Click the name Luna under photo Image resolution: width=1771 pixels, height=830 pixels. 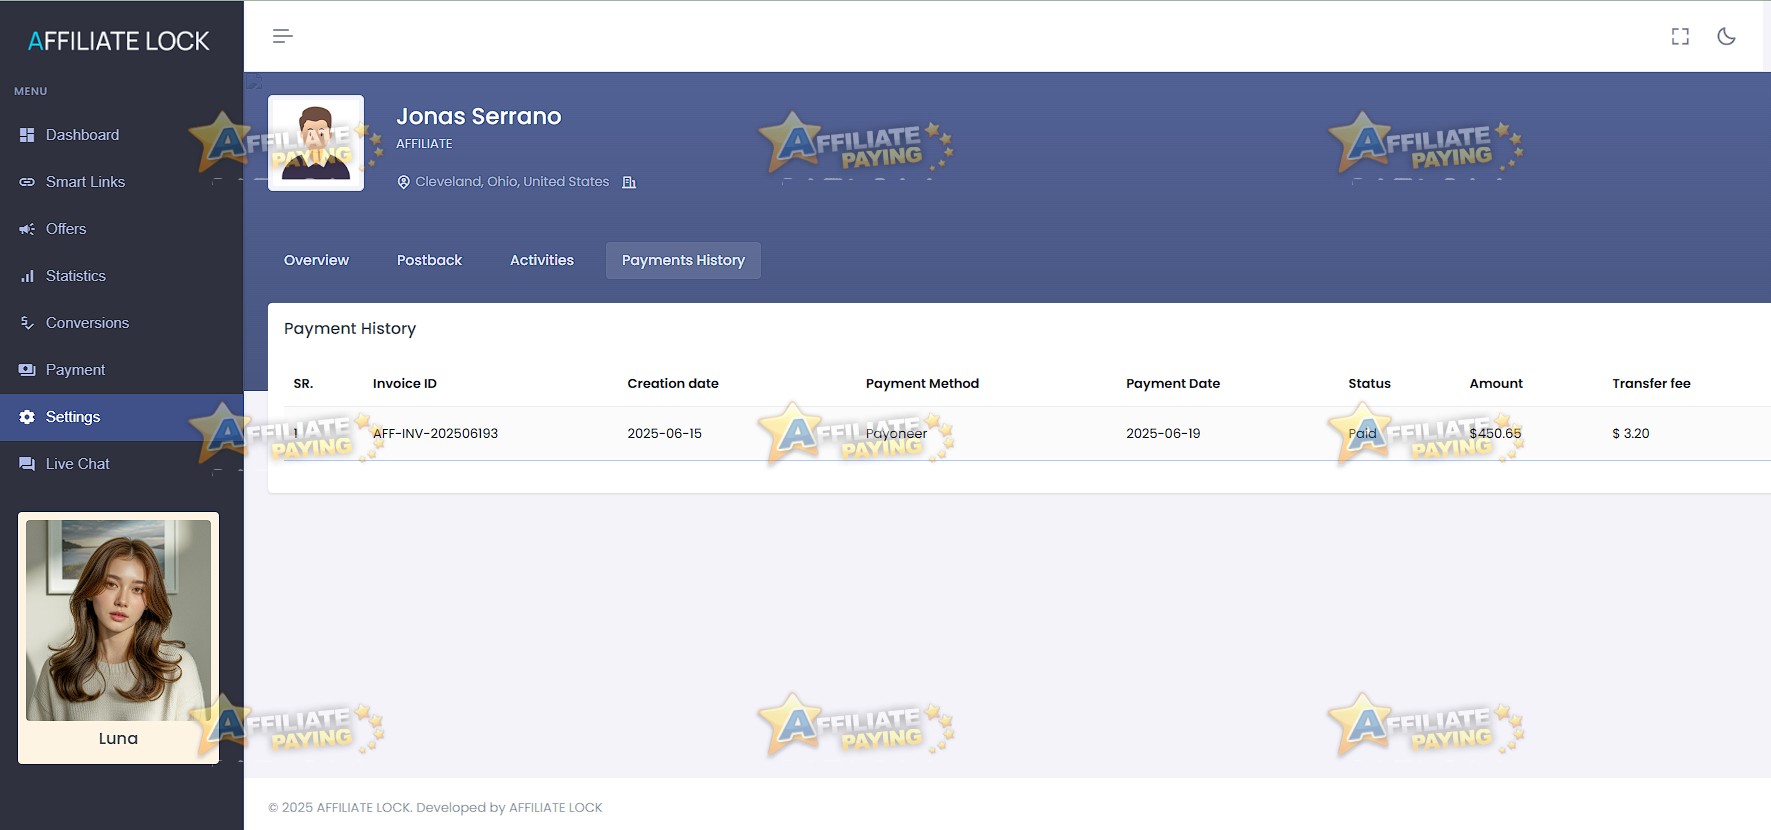point(118,739)
